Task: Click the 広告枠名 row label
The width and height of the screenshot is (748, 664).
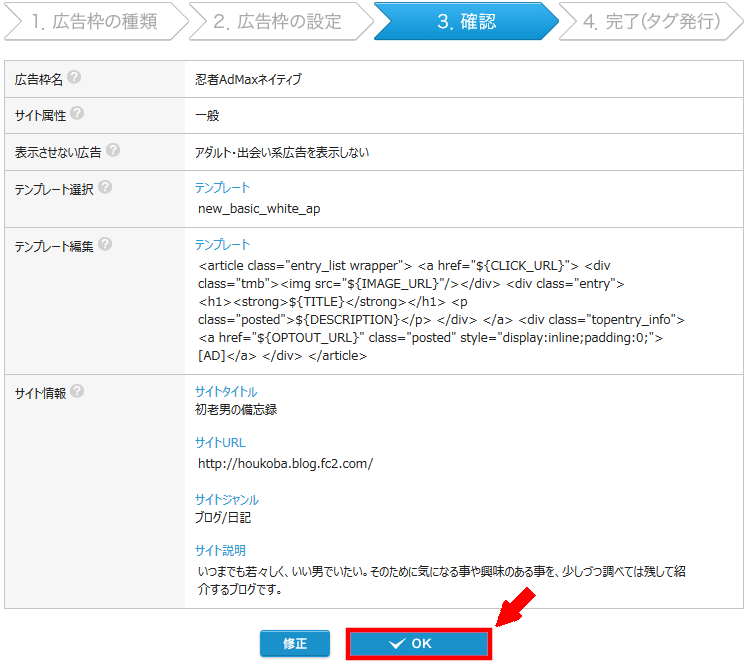Action: pyautogui.click(x=39, y=79)
